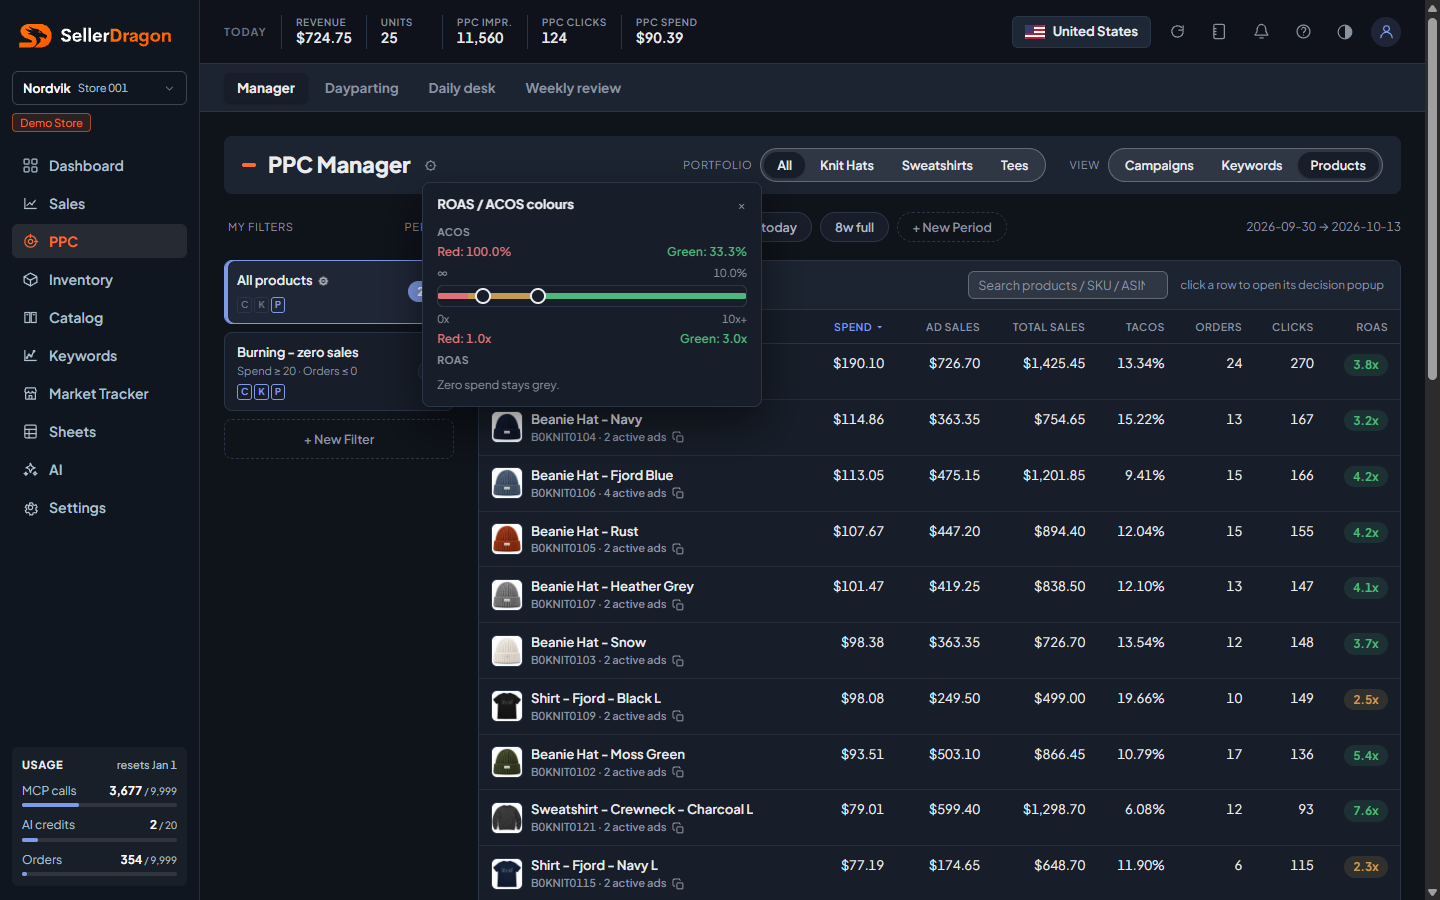Viewport: 1440px width, 900px height.
Task: Open the Beanie Hat - Moss Green thumbnail
Action: [x=507, y=762]
